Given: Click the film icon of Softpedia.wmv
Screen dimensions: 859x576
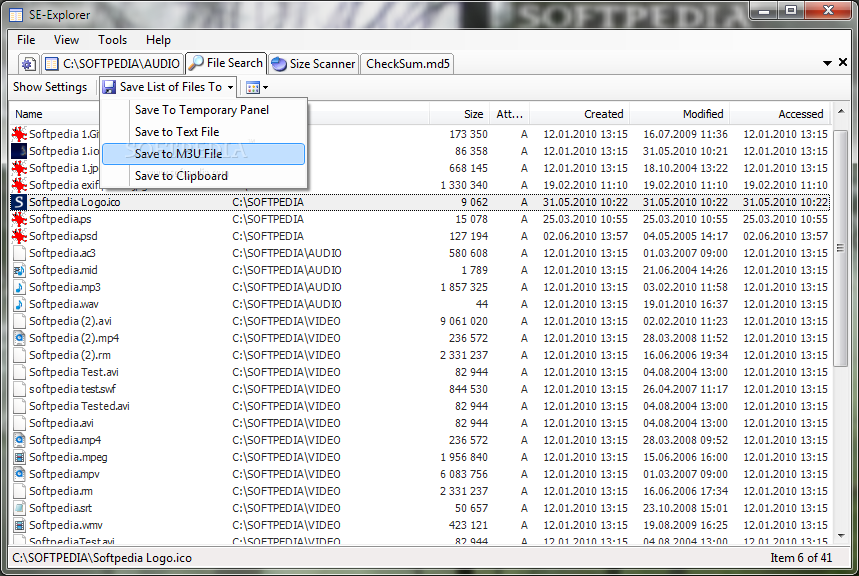Looking at the screenshot, I should coord(19,525).
